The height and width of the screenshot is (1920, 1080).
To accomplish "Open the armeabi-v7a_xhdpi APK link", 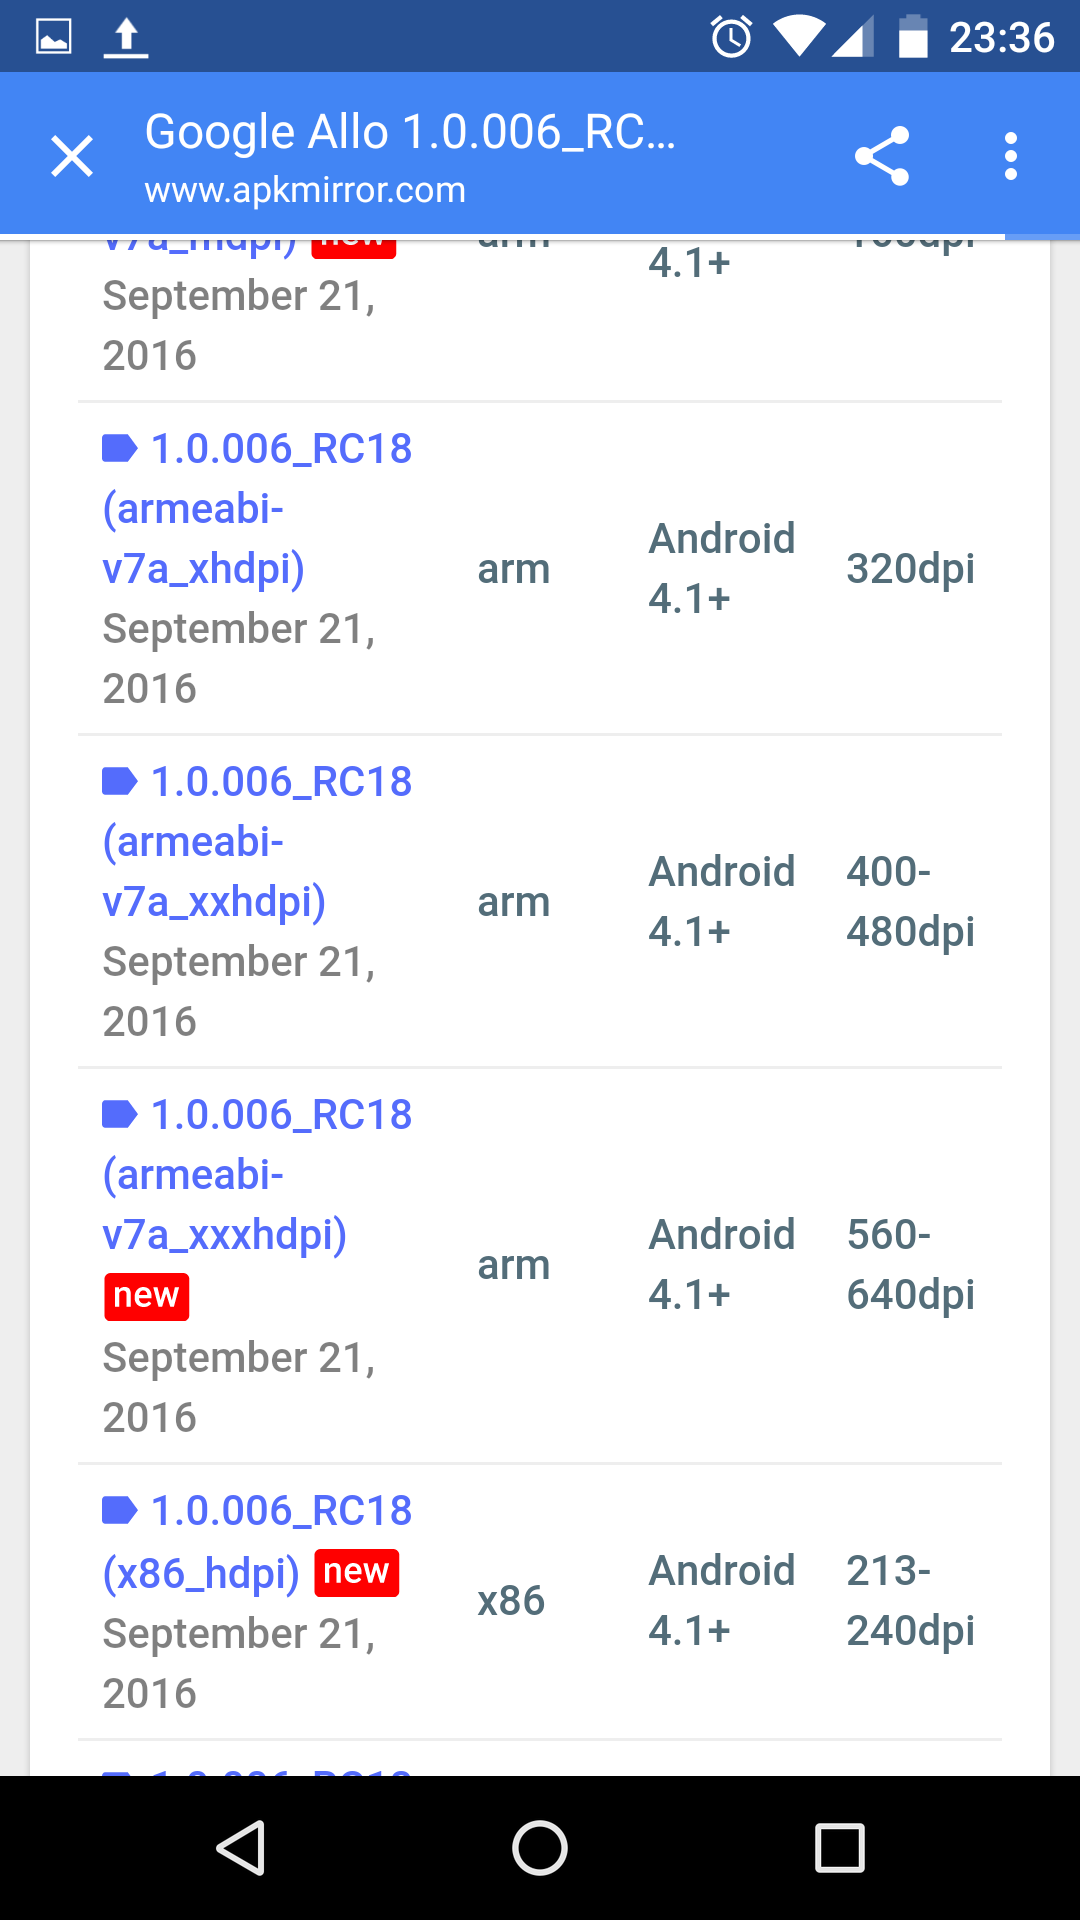I will tap(256, 508).
